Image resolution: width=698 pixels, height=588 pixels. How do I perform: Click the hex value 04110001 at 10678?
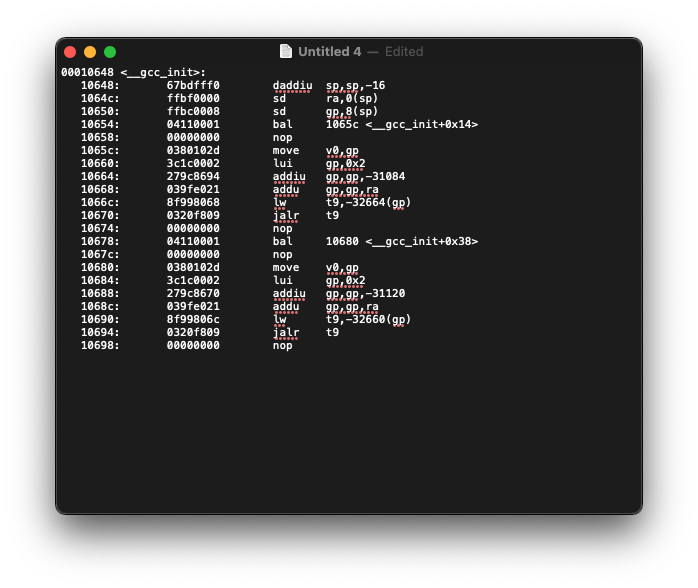(x=193, y=241)
